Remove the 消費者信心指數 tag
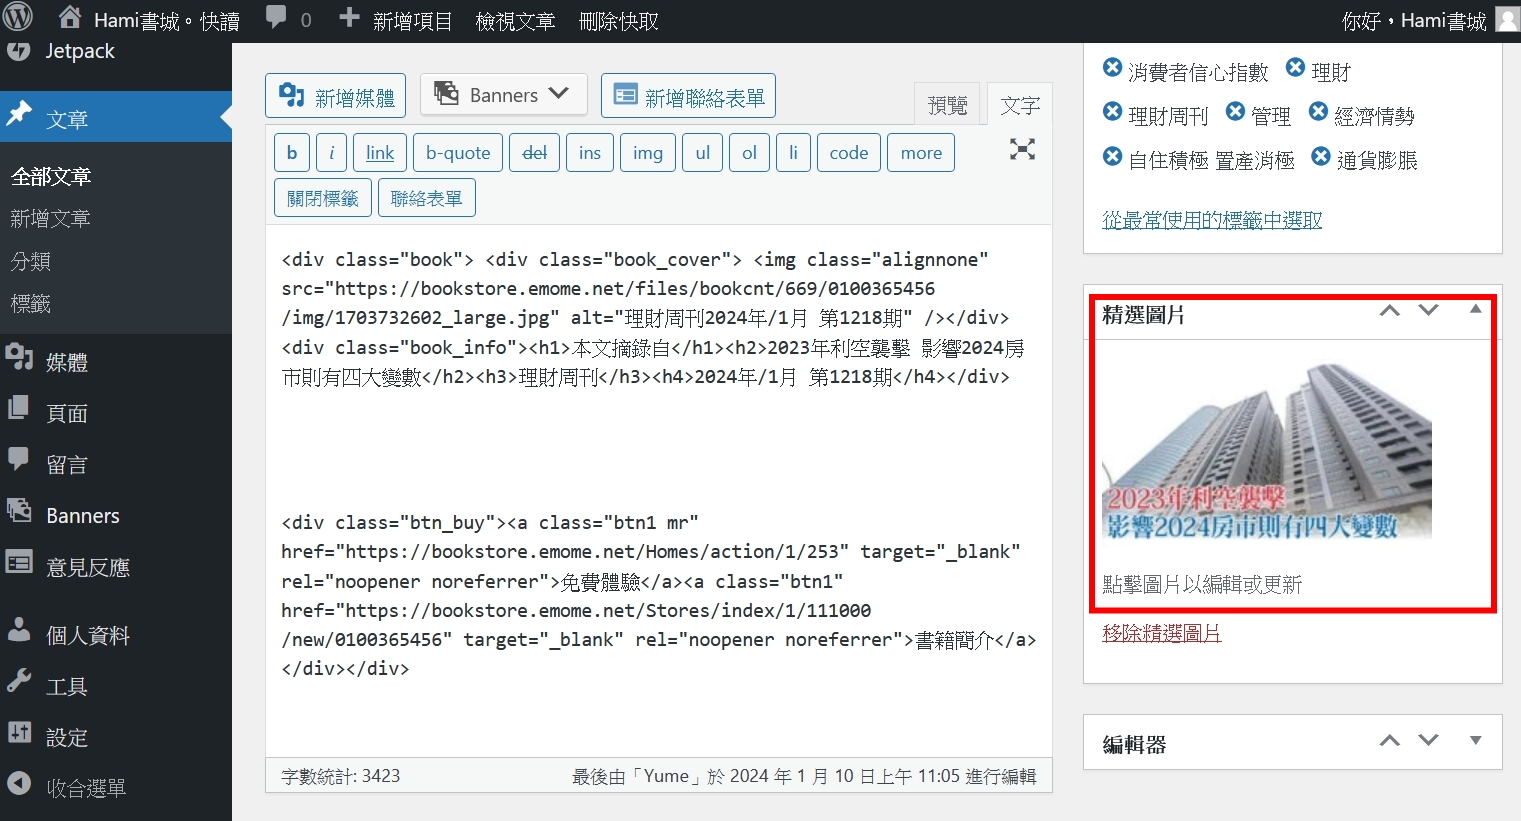The width and height of the screenshot is (1521, 821). pyautogui.click(x=1111, y=68)
